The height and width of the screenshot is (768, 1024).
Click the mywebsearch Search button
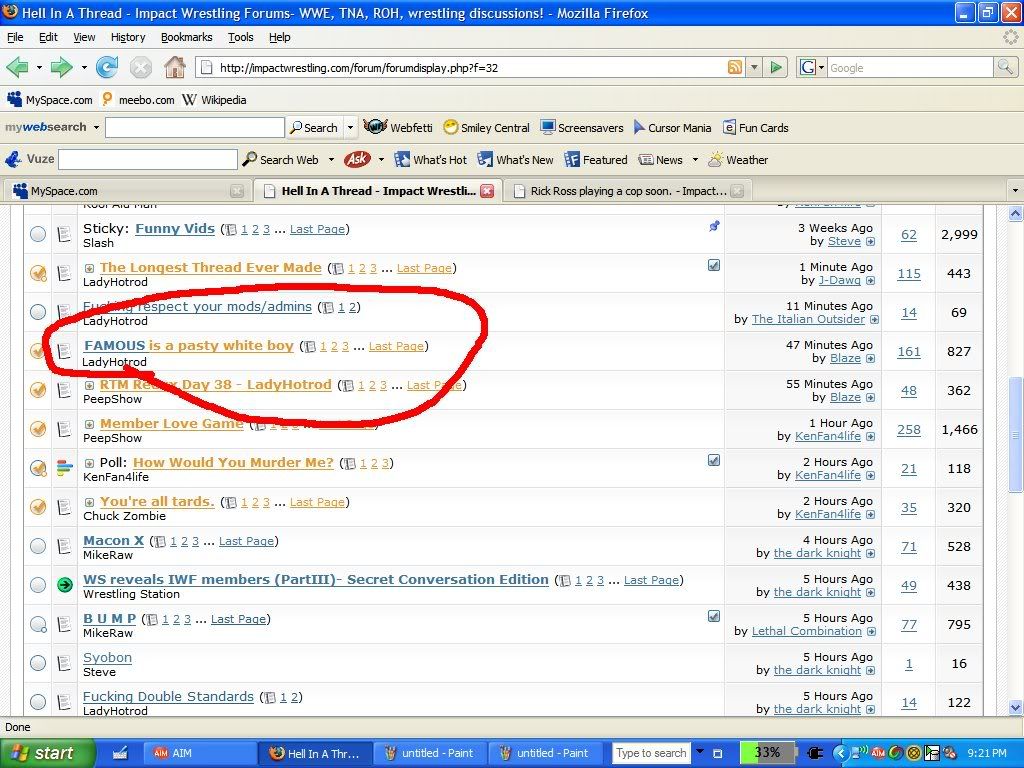click(x=314, y=127)
